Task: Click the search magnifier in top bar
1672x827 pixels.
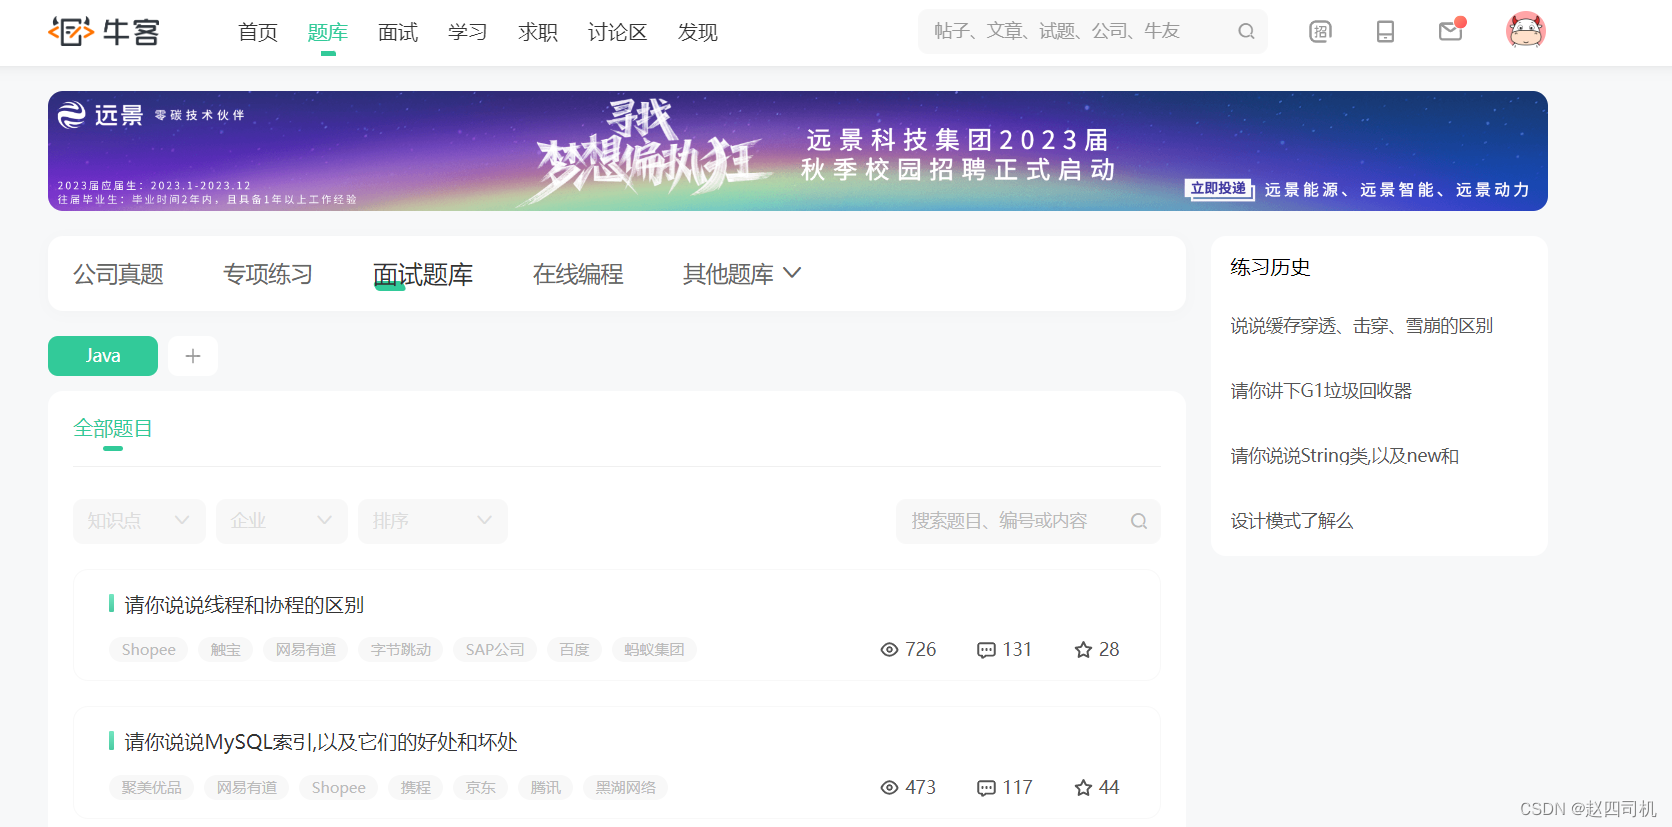Action: point(1246,31)
